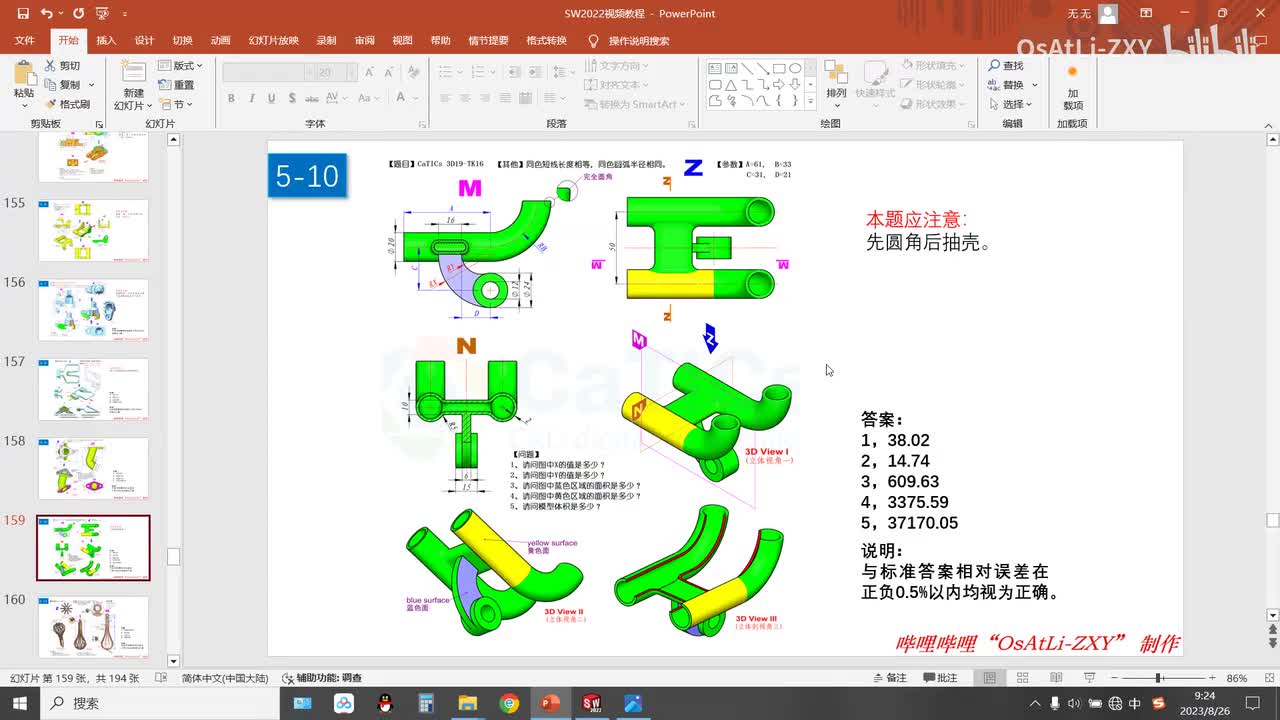Viewport: 1280px width, 720px height.
Task: Select slide 160 thumbnail
Action: [x=93, y=628]
